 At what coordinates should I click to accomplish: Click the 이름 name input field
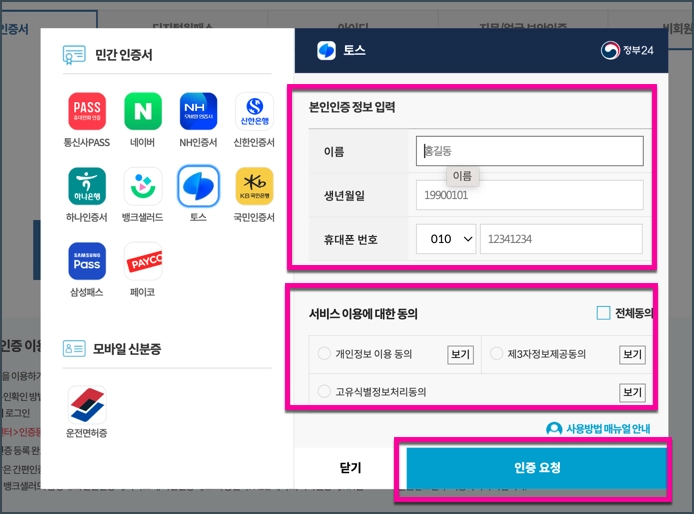pos(529,151)
